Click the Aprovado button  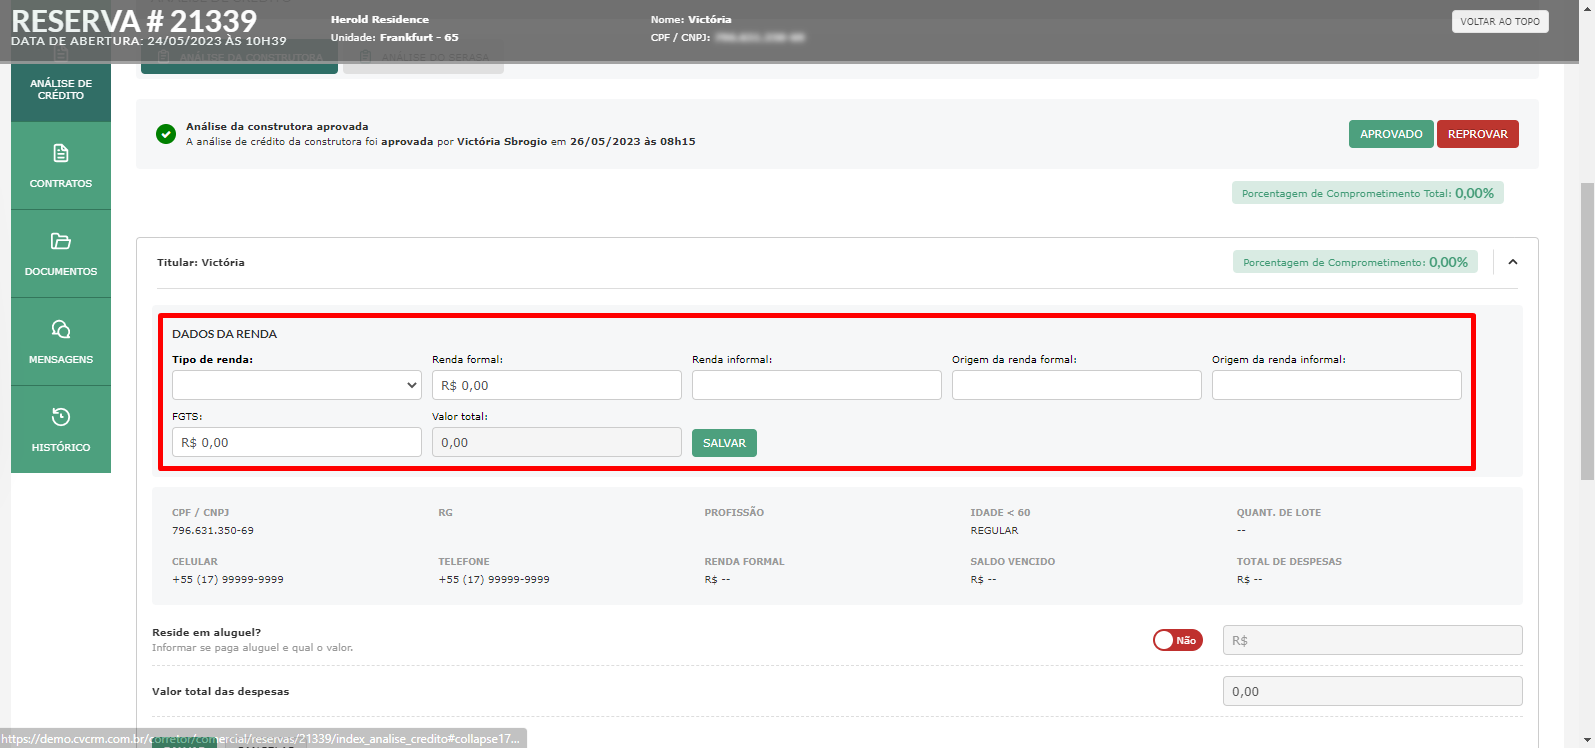tap(1391, 134)
